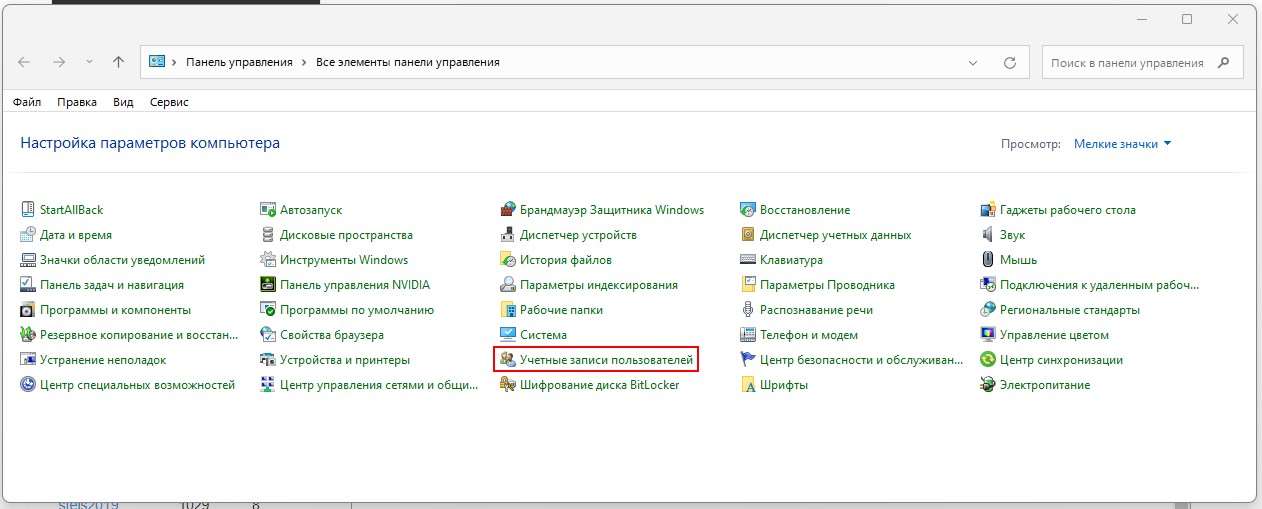1262x509 pixels.
Task: Click the search magnifier icon
Action: tap(1223, 62)
